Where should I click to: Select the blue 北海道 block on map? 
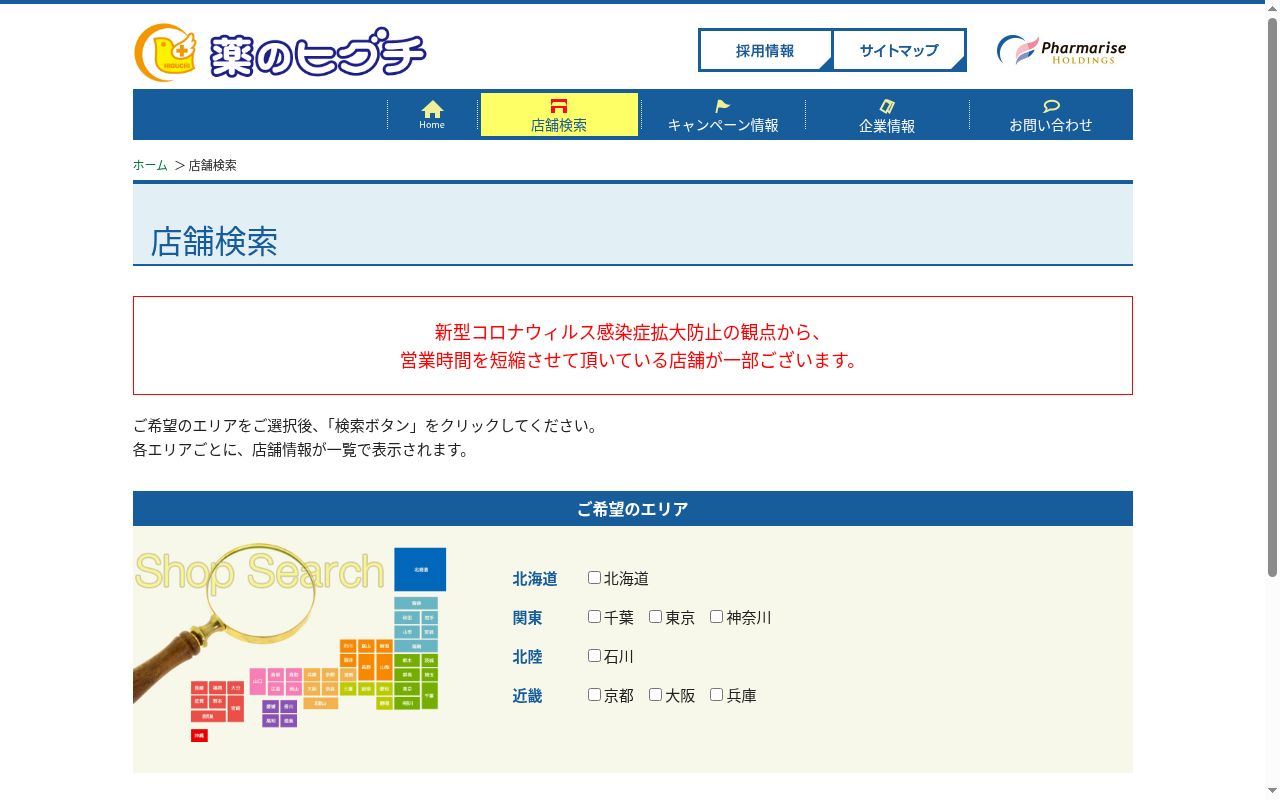pyautogui.click(x=420, y=569)
